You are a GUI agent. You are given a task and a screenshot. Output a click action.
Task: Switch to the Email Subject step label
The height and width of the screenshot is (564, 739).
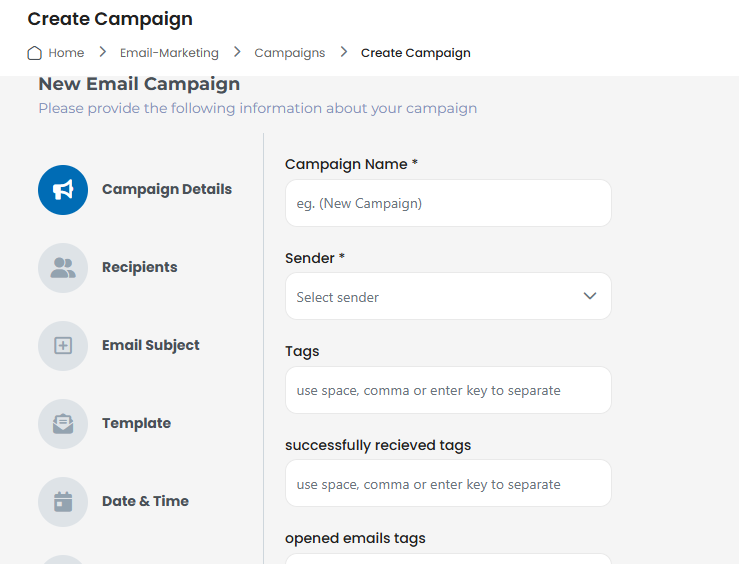pyautogui.click(x=151, y=345)
